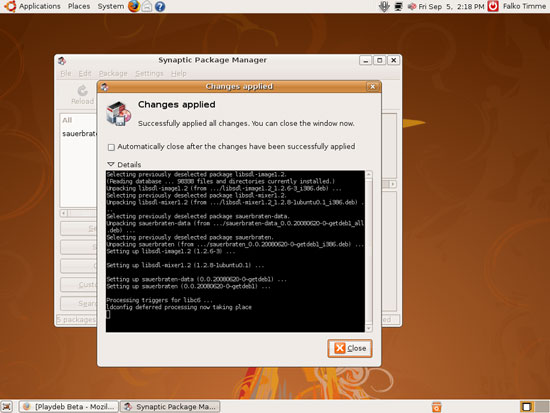Open the trash icon in bottom panel

(436, 407)
